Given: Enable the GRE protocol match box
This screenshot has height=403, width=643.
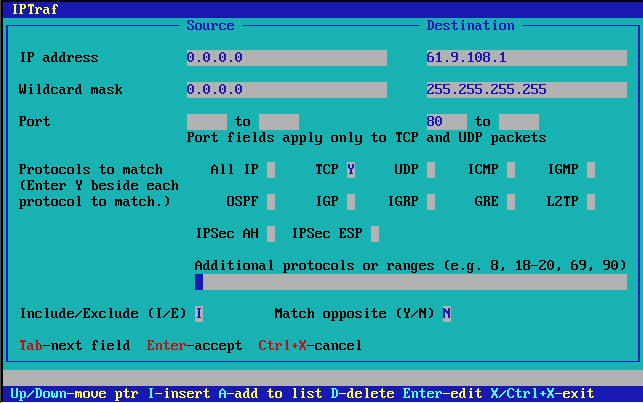Looking at the screenshot, I should point(511,202).
